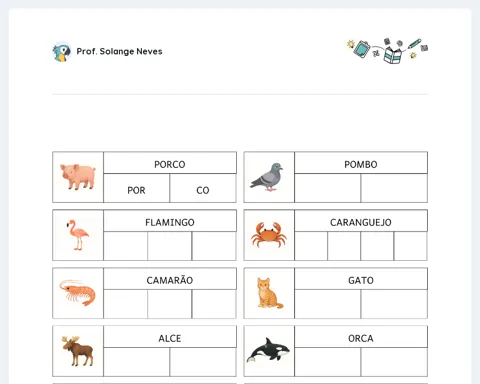Select the pigeon picture

[267, 177]
